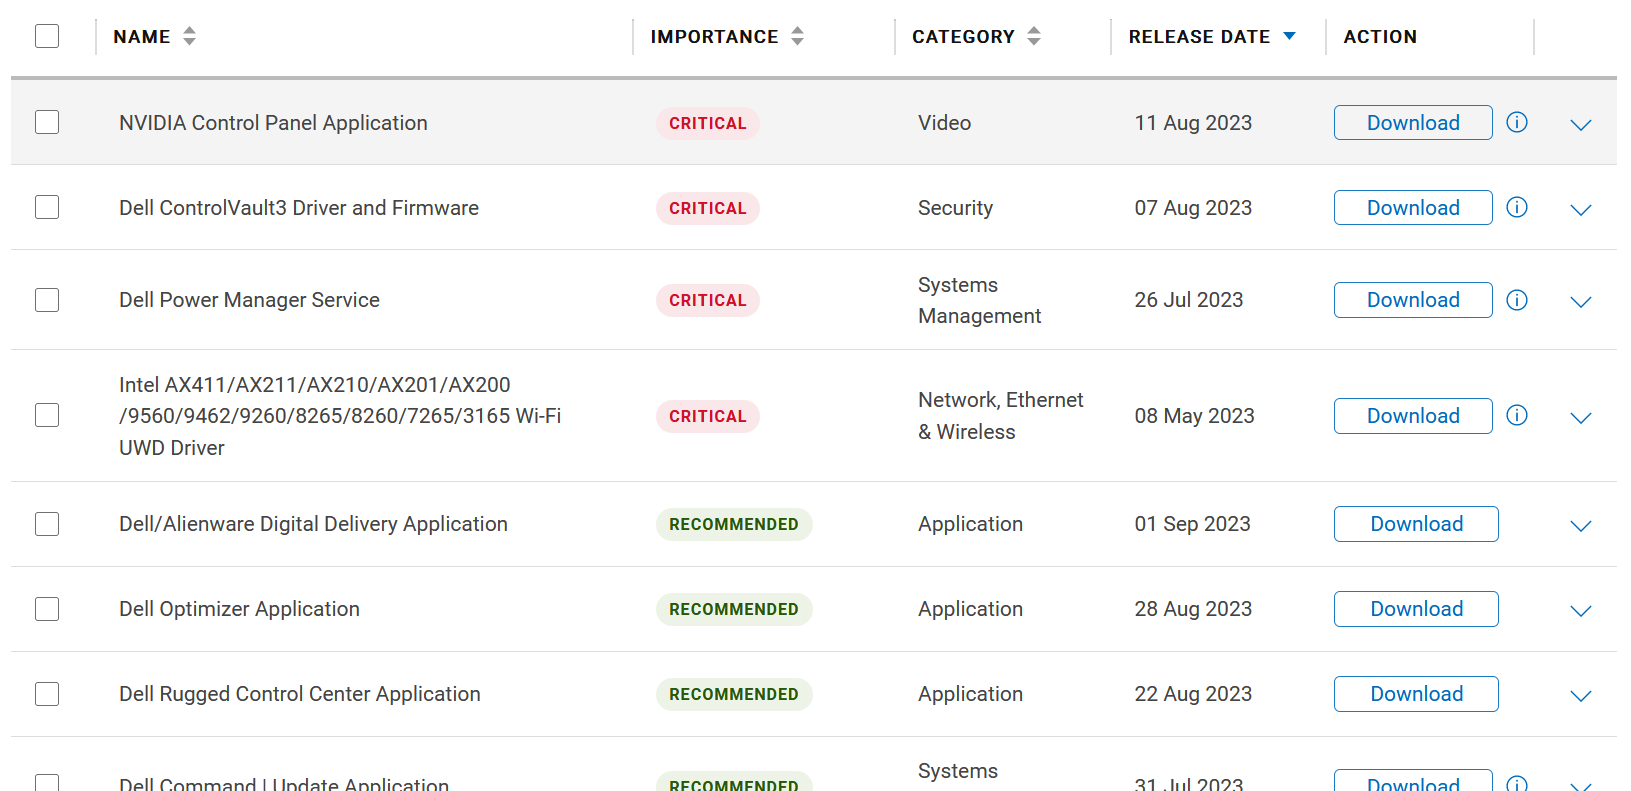Viewport: 1631px width, 791px height.
Task: Expand Dell/Alienware Digital Delivery details
Action: coord(1580,526)
